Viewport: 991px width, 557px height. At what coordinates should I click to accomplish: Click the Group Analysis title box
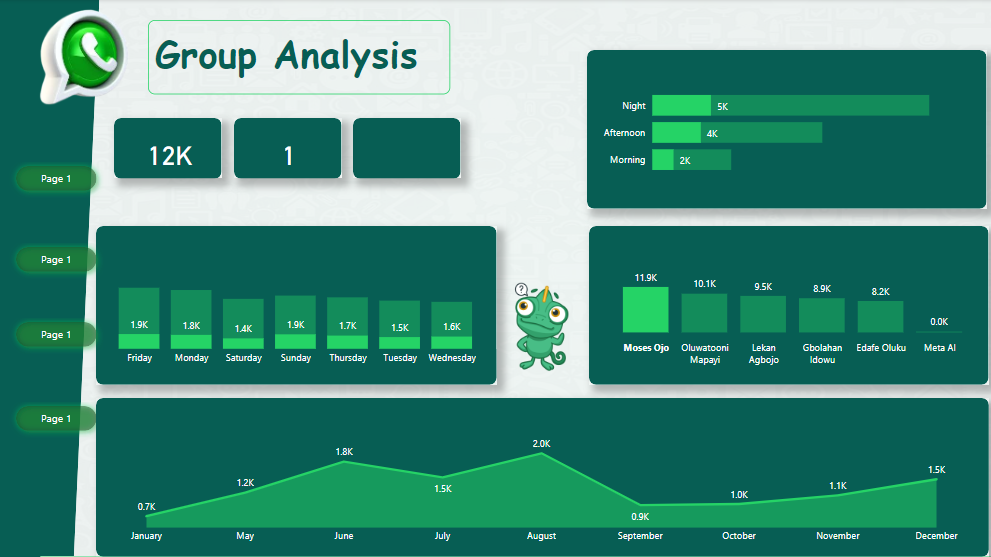298,57
